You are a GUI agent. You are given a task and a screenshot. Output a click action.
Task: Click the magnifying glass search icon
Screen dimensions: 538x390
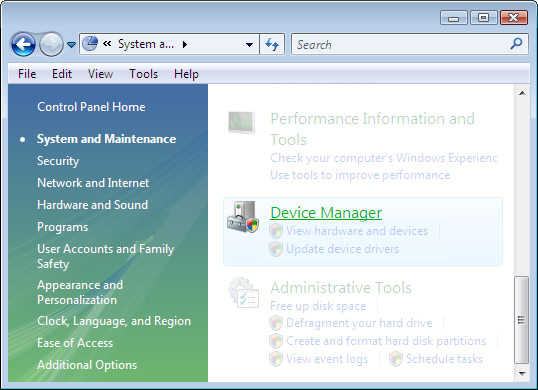516,44
